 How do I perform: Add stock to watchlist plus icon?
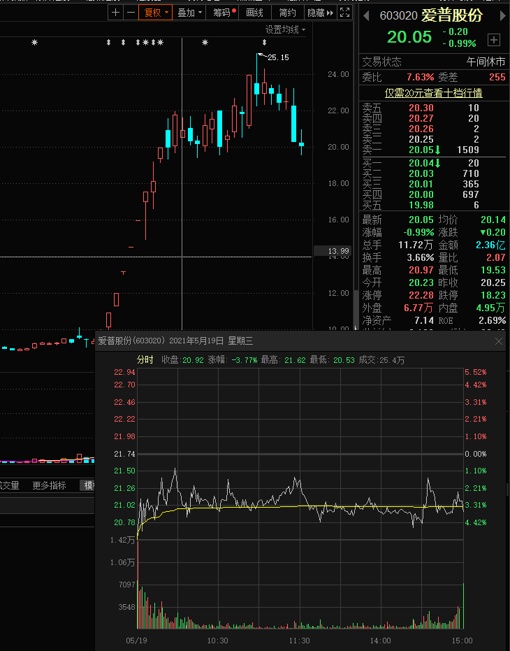tap(494, 40)
